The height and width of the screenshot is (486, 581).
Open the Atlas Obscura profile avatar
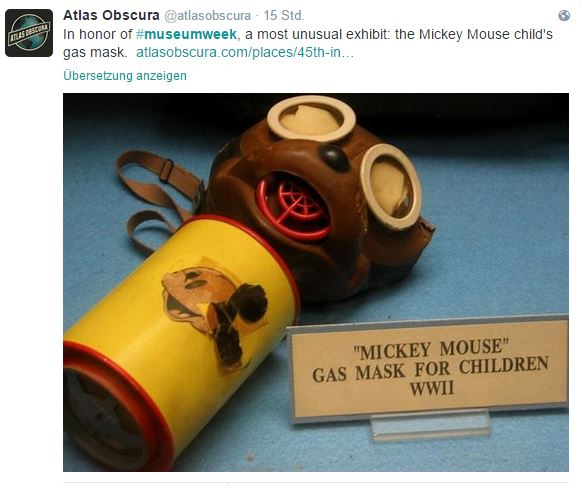(29, 33)
